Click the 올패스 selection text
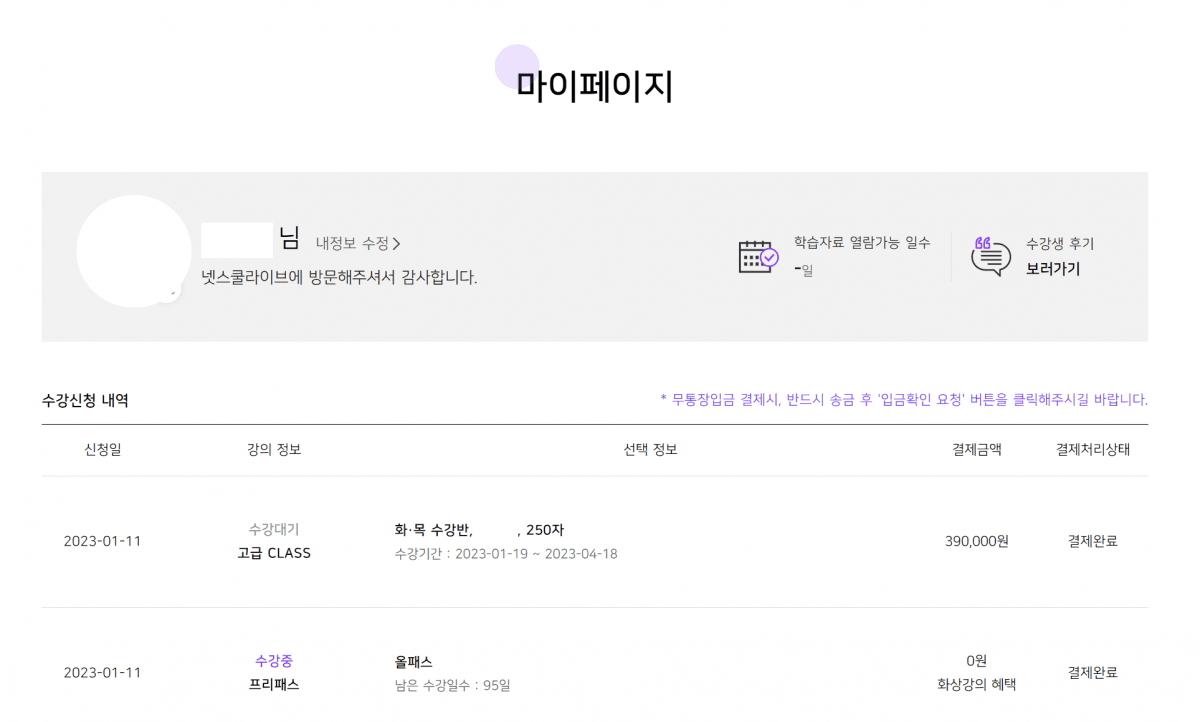This screenshot has width=1200, height=722. [414, 662]
